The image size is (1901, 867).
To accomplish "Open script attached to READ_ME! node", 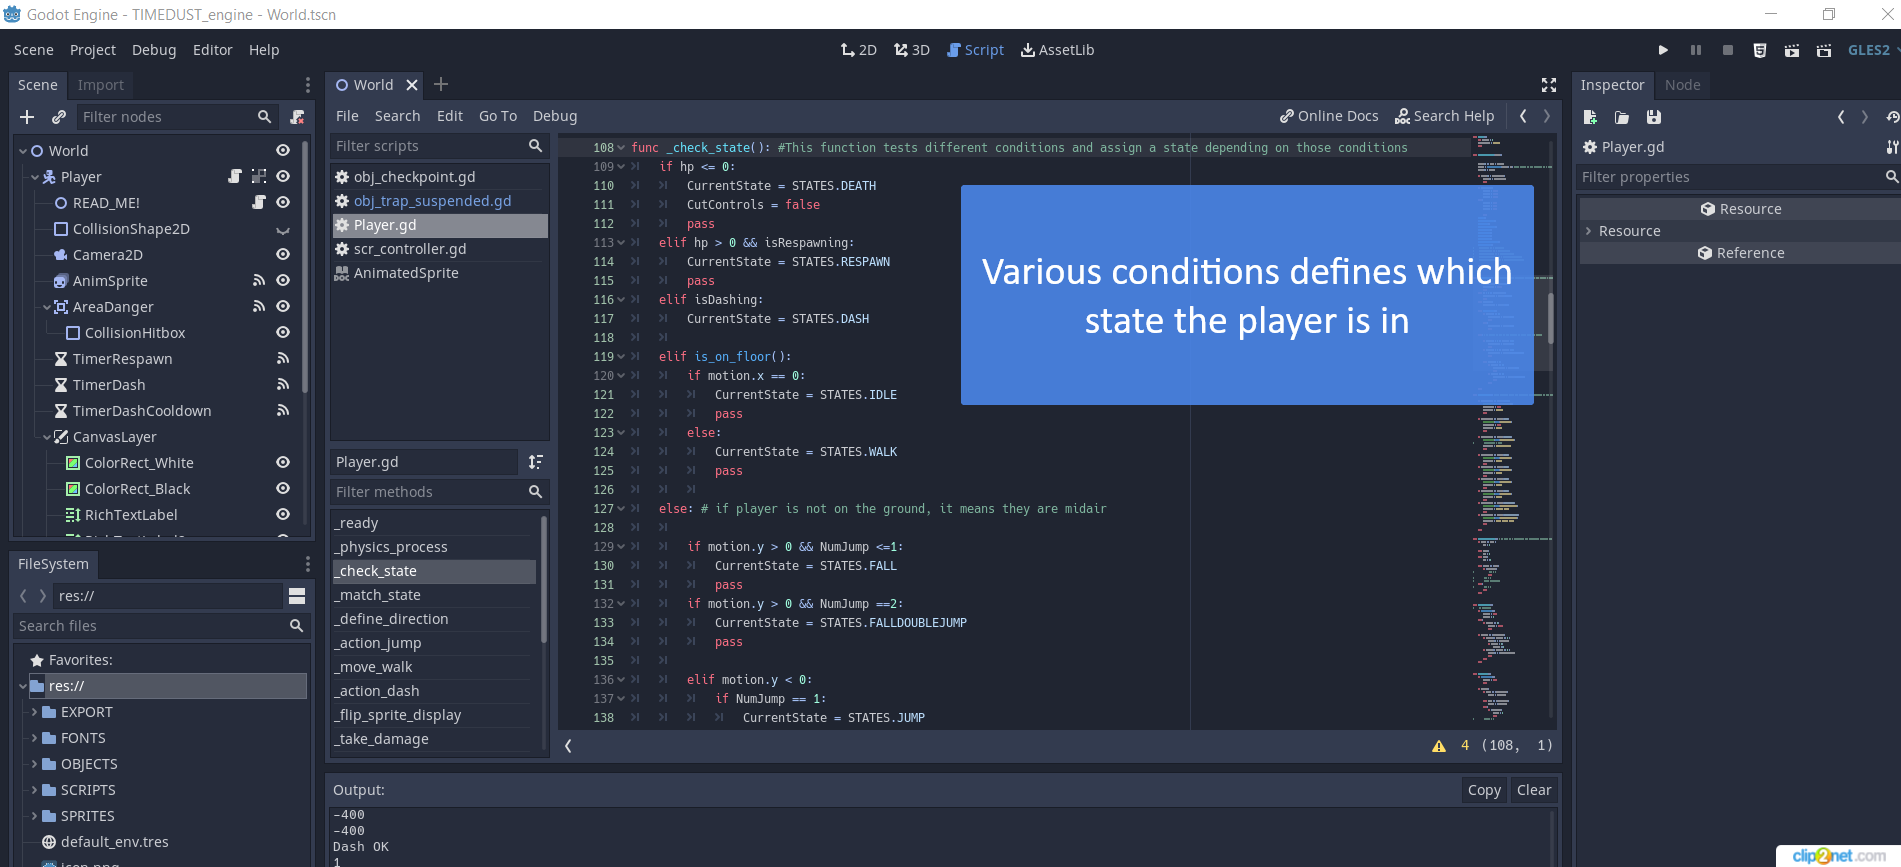I will coord(259,202).
